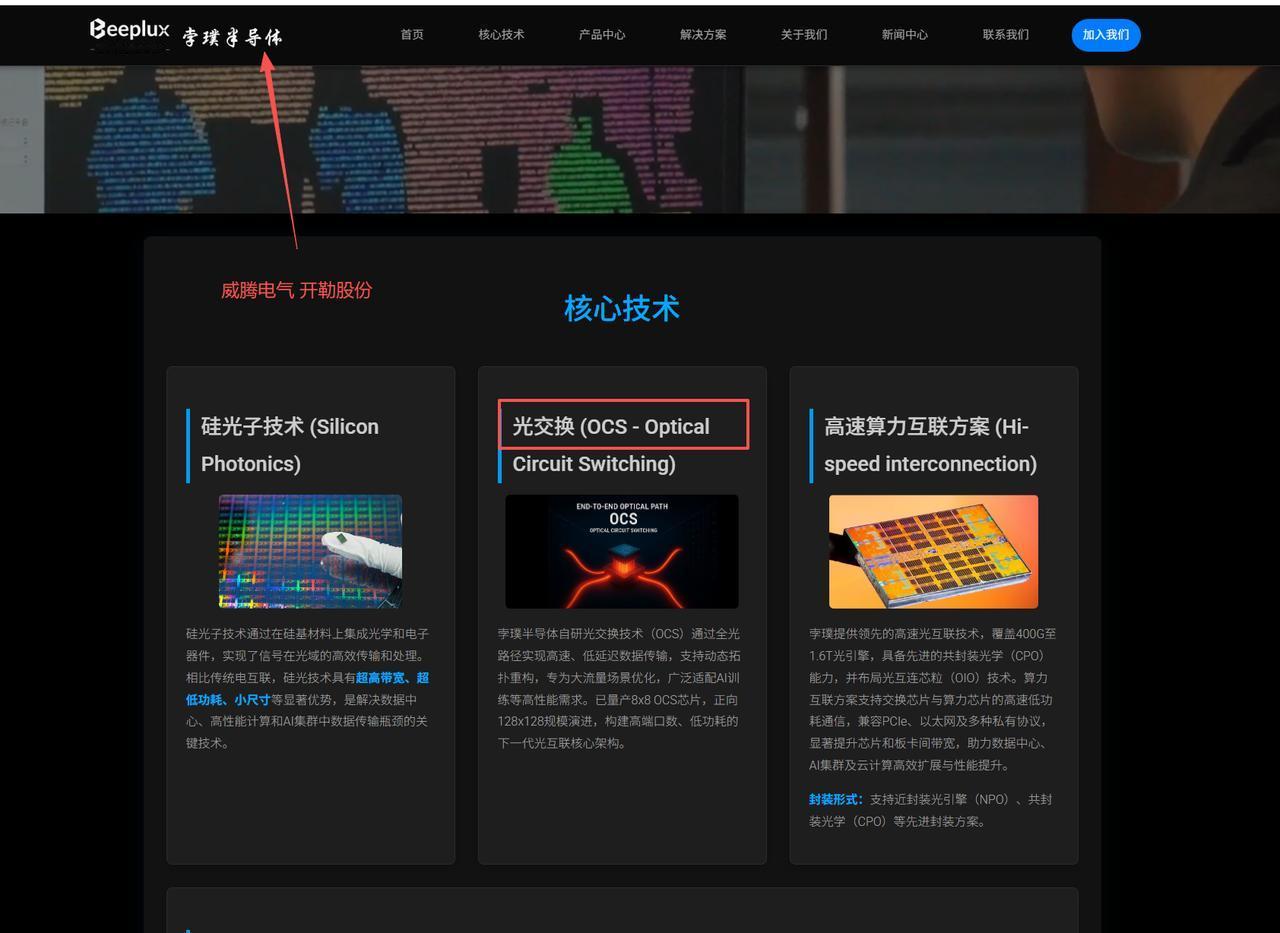
Task: Click the hero banner background image
Action: coord(640,140)
